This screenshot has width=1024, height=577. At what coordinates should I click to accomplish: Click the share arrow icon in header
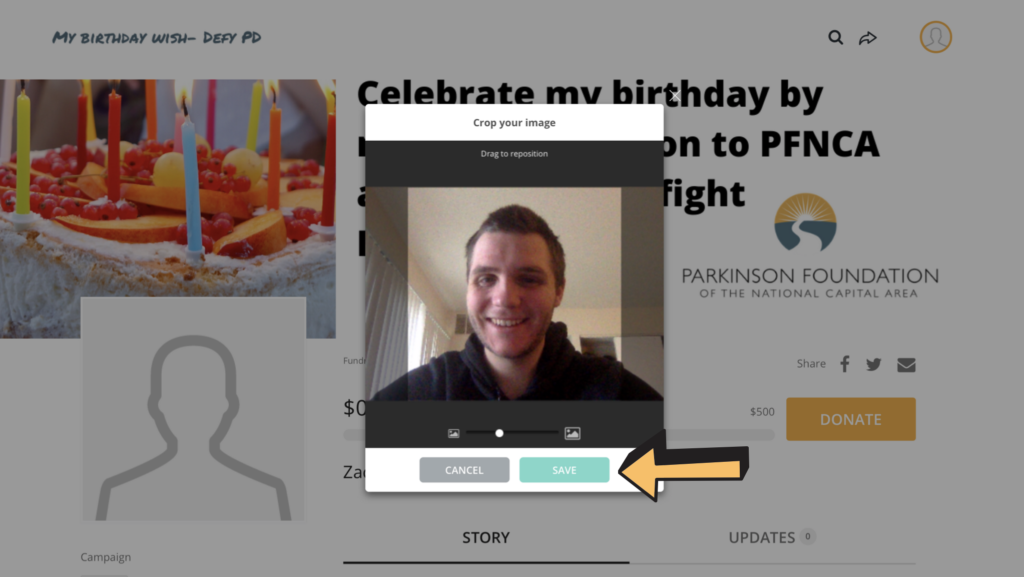(x=867, y=38)
